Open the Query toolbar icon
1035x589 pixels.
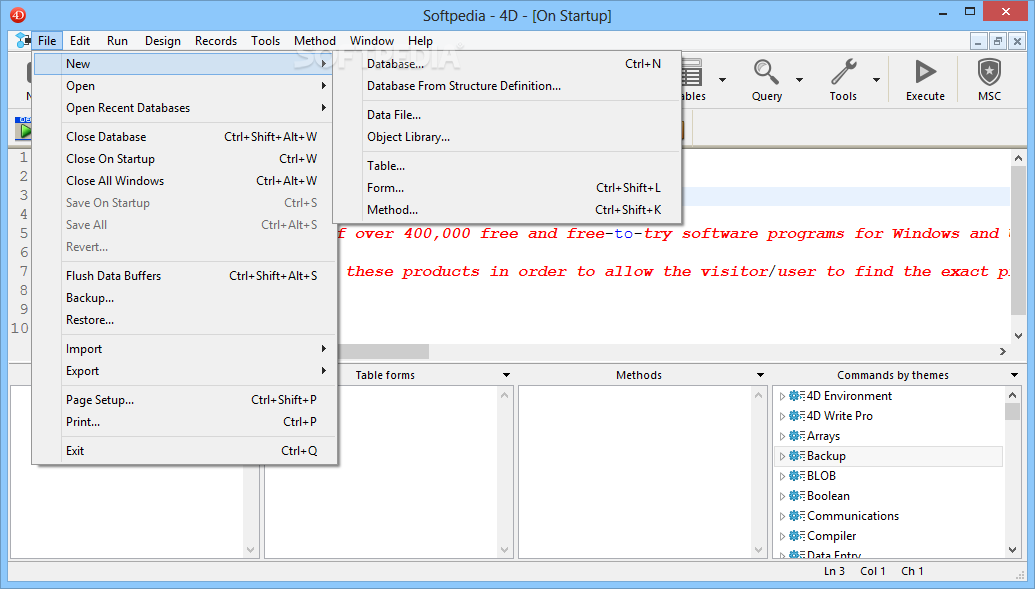(766, 72)
